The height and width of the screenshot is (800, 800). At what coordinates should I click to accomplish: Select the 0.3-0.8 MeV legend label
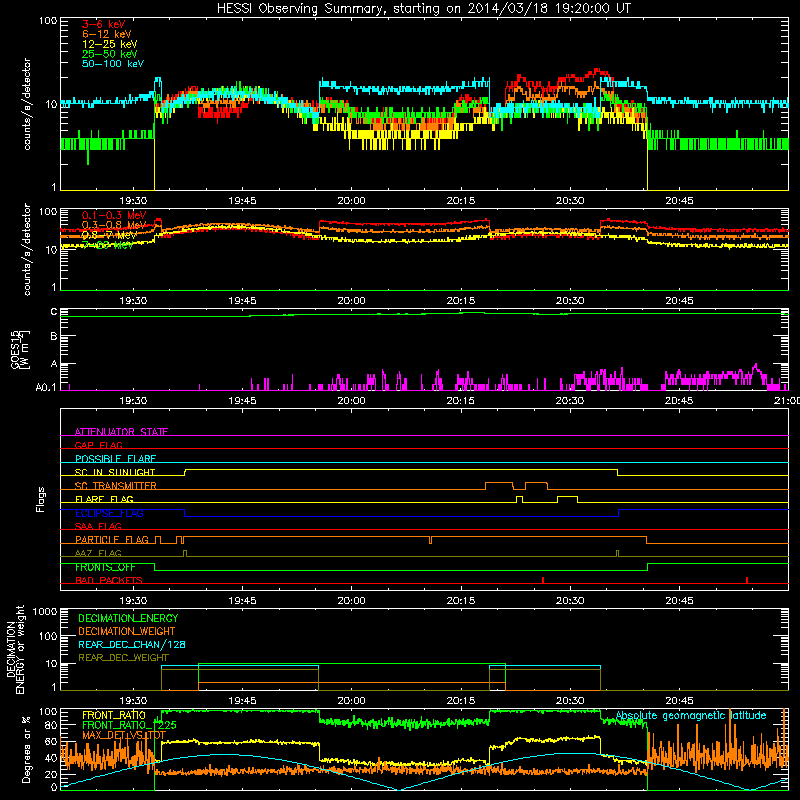tap(114, 225)
